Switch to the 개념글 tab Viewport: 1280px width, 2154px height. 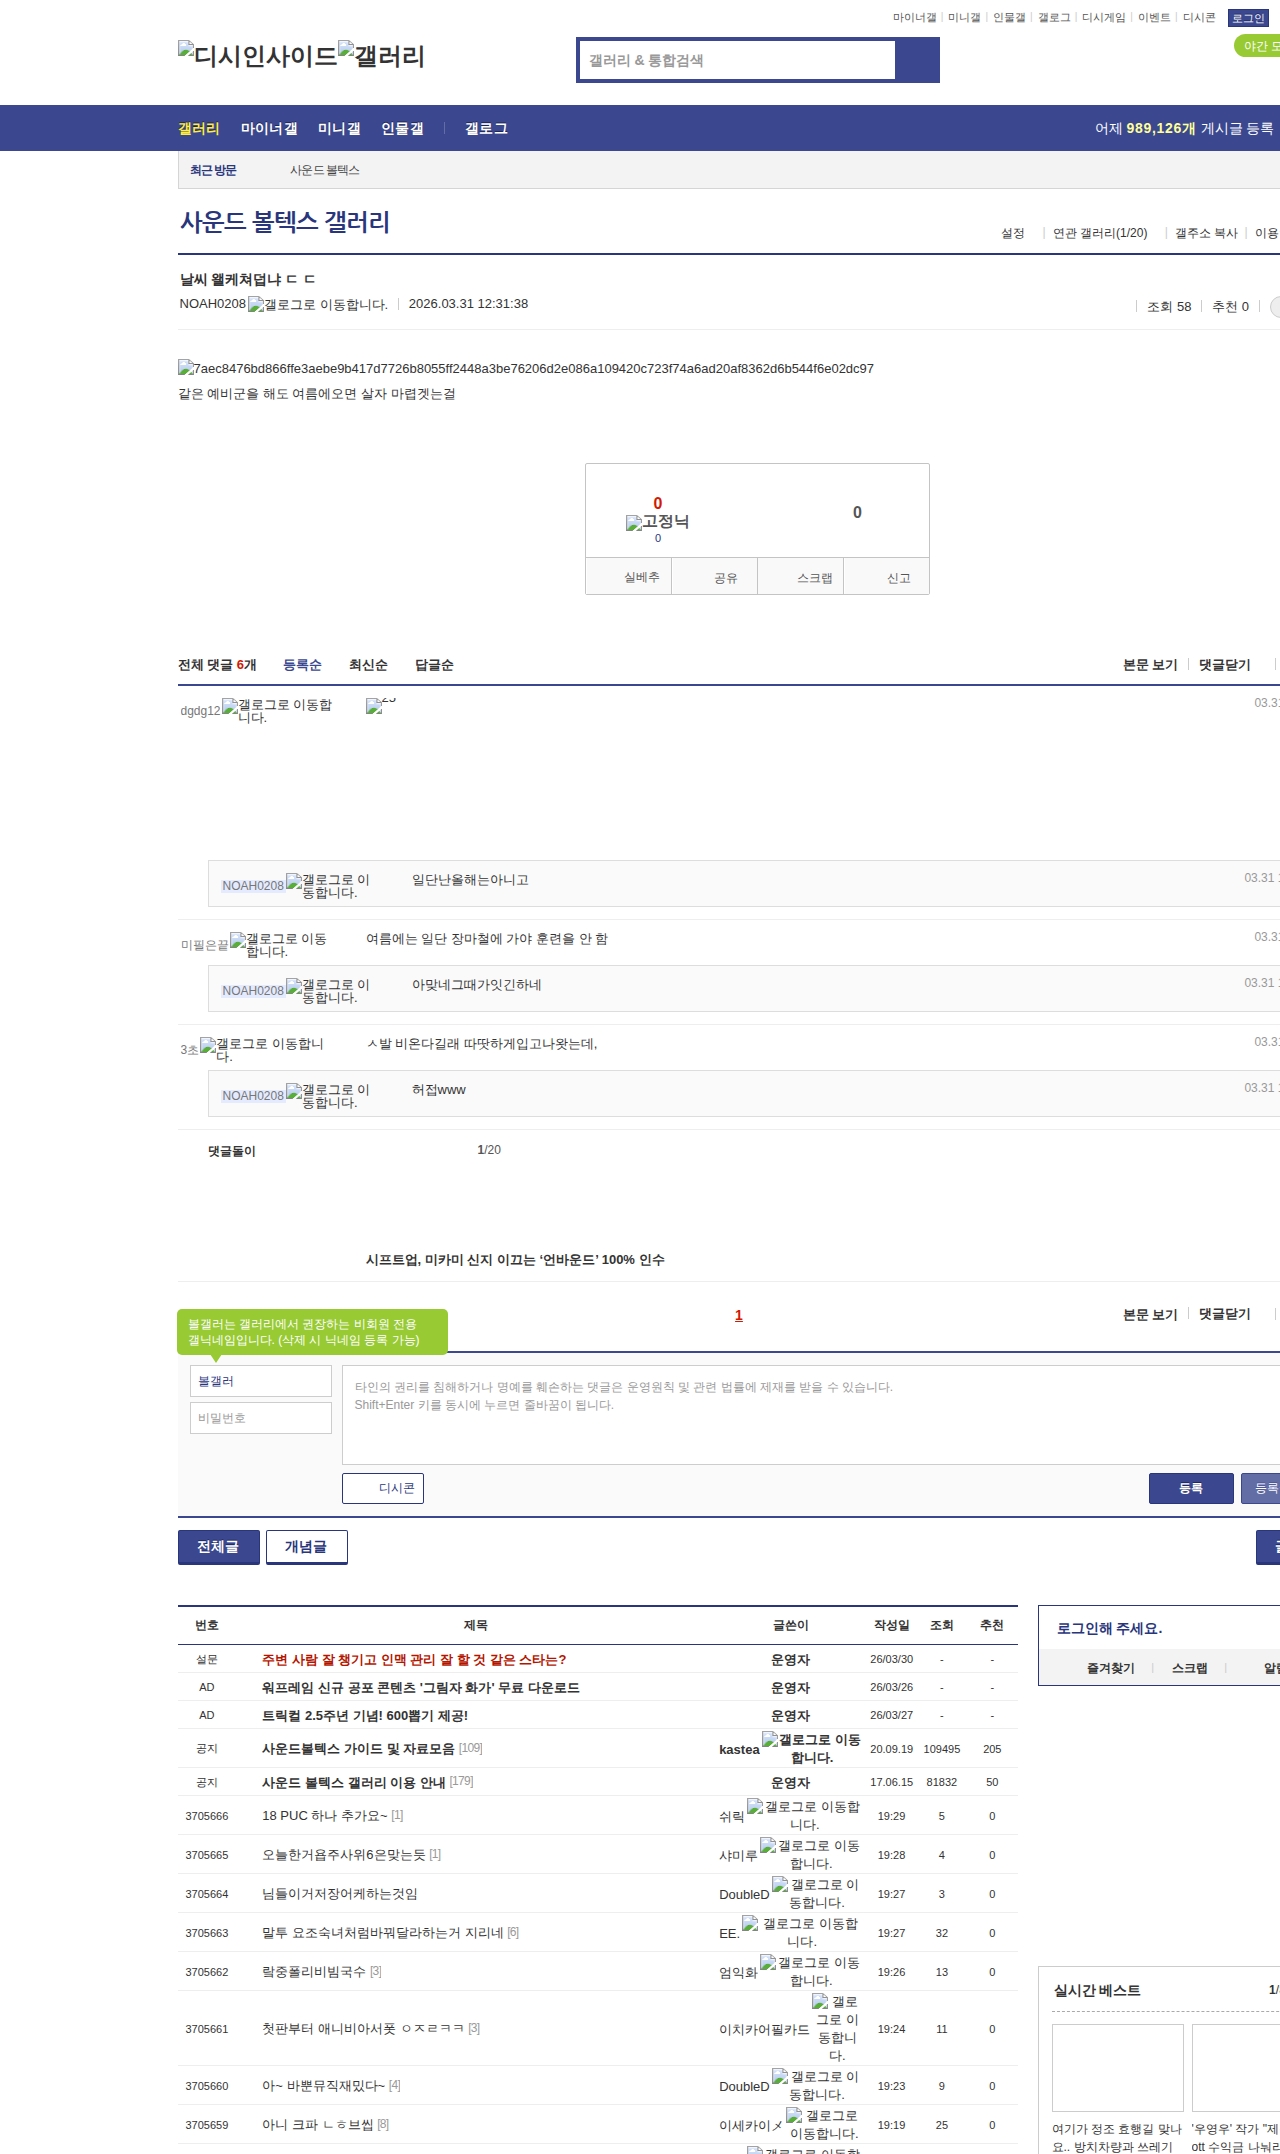click(306, 1546)
